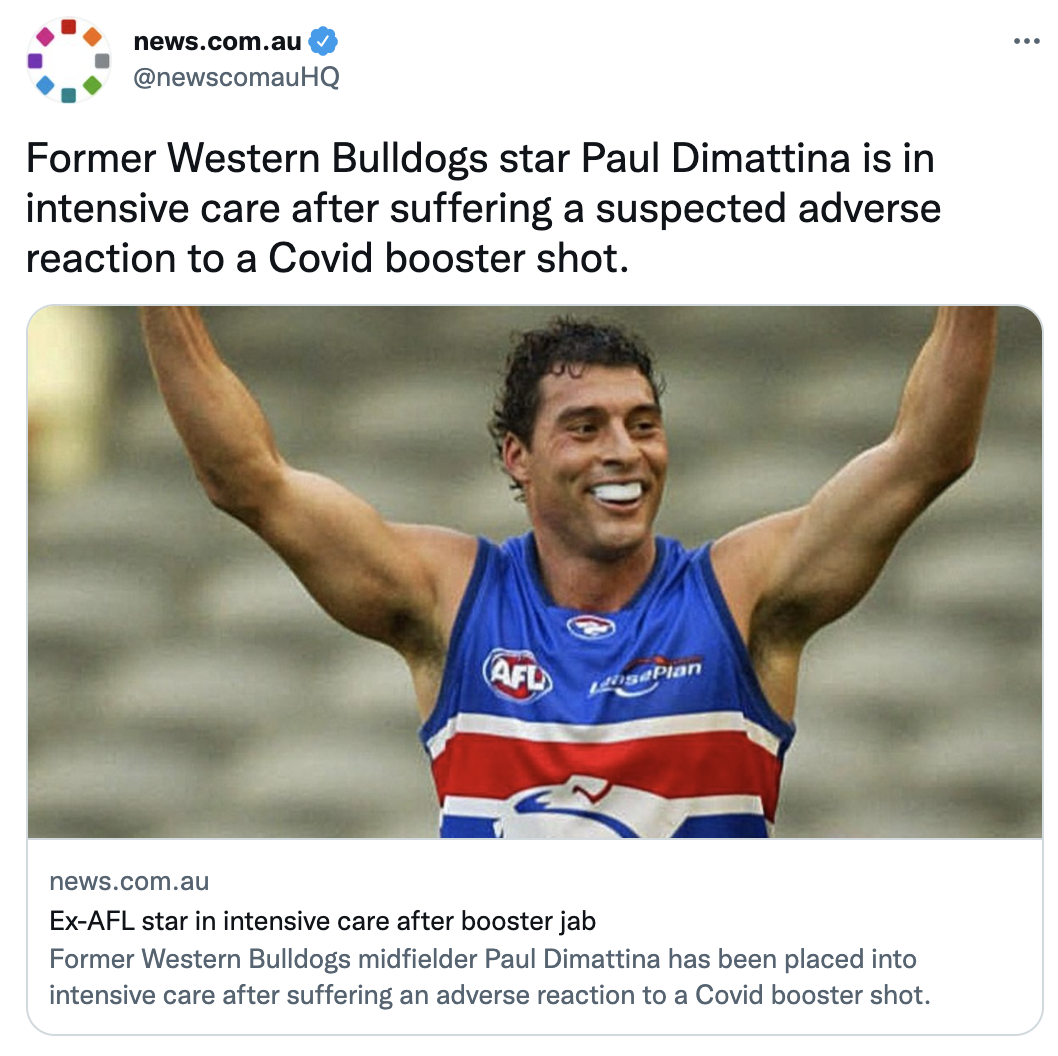Click the @newscomauHQ handle
This screenshot has height=1056, width=1058.
(x=236, y=77)
